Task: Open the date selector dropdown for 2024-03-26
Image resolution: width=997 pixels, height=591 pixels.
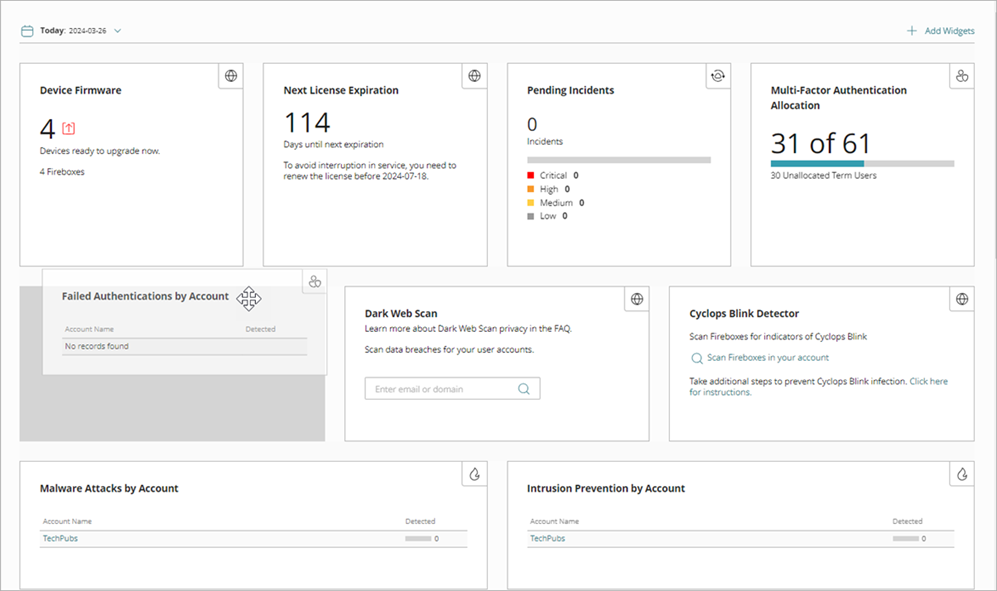Action: tap(118, 30)
